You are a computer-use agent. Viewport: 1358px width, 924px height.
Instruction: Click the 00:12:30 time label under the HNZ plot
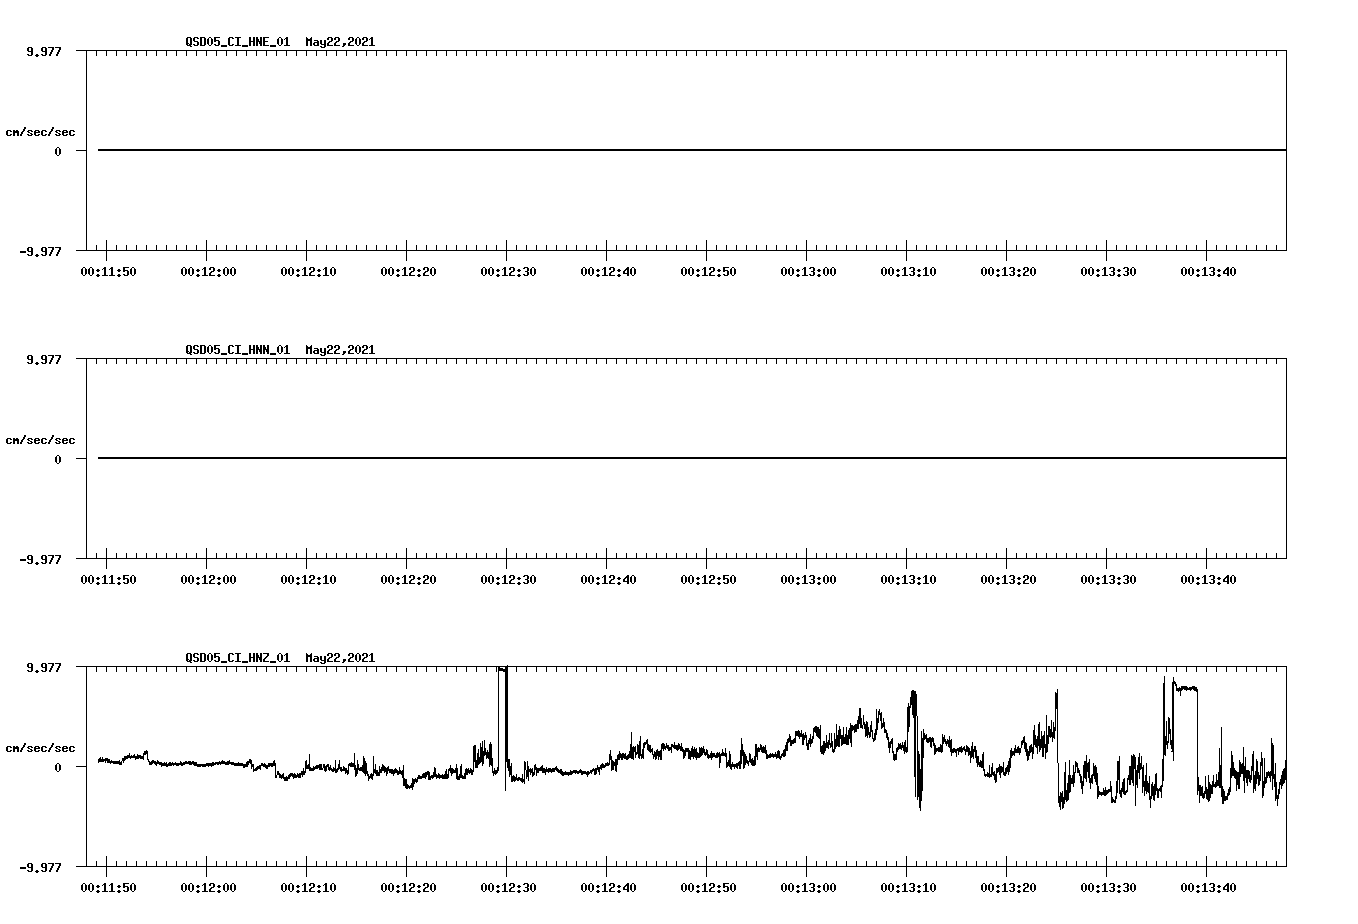(508, 886)
